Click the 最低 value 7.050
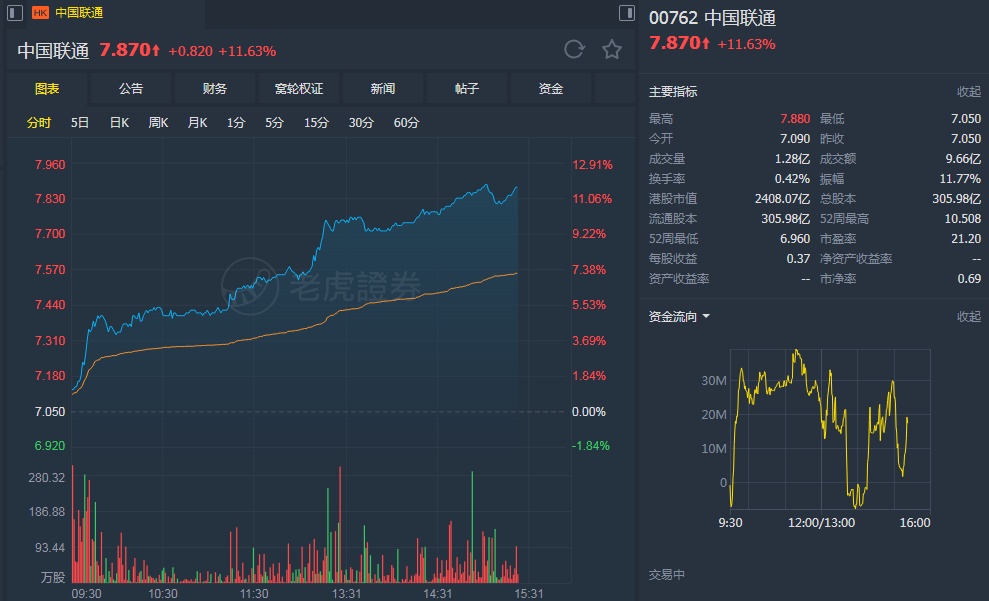The image size is (989, 601). click(966, 119)
